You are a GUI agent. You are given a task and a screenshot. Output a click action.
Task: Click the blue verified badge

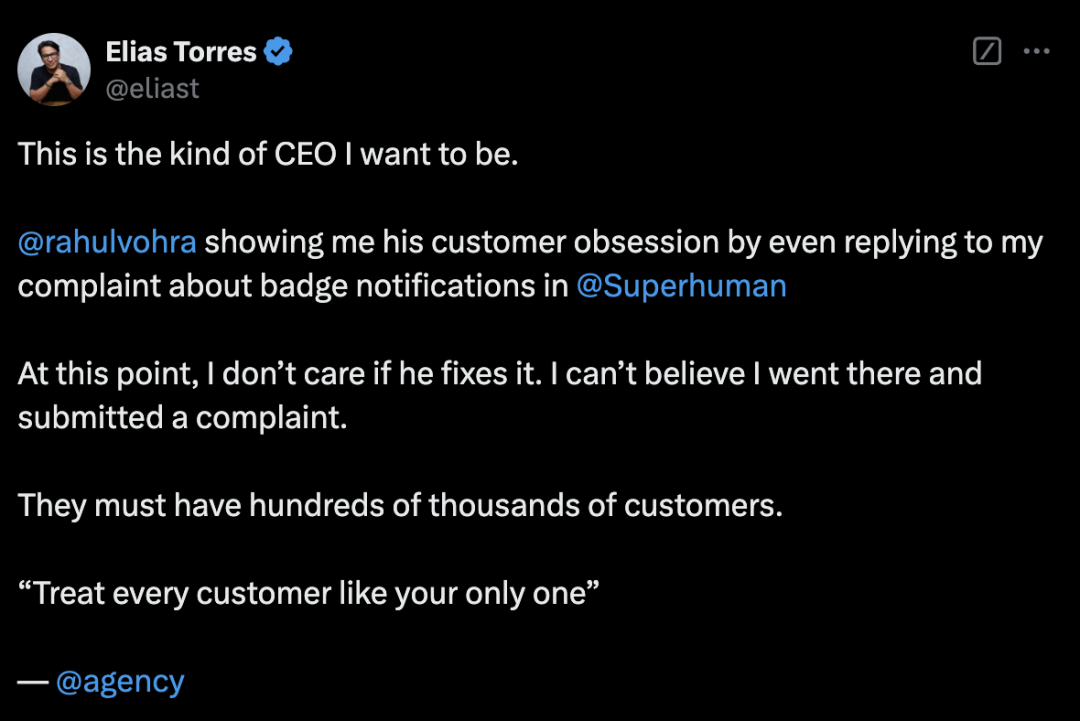click(x=278, y=52)
